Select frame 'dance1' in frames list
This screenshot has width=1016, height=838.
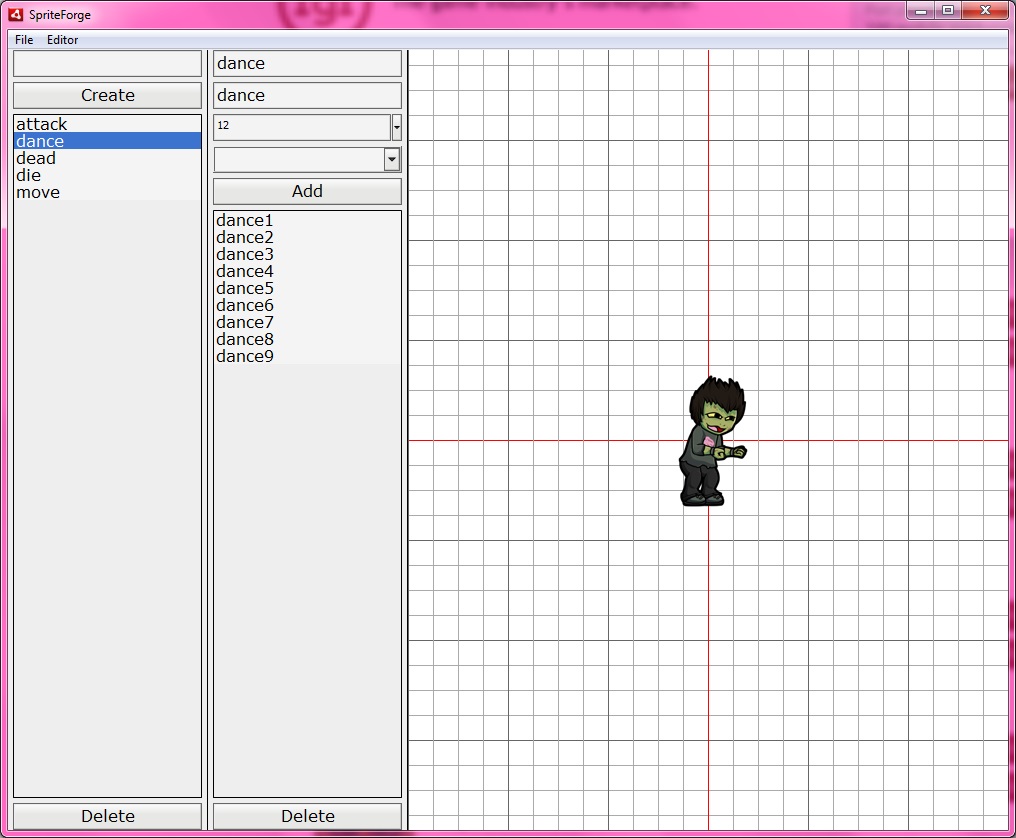[x=245, y=220]
